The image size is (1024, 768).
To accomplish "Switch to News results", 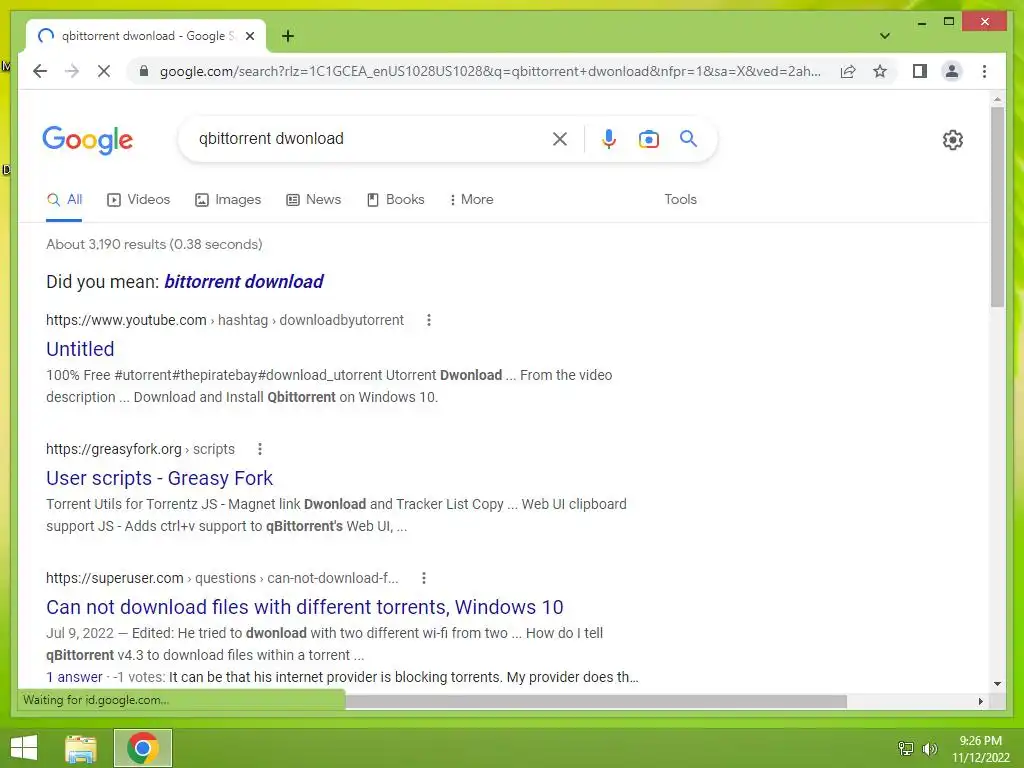I will click(313, 200).
